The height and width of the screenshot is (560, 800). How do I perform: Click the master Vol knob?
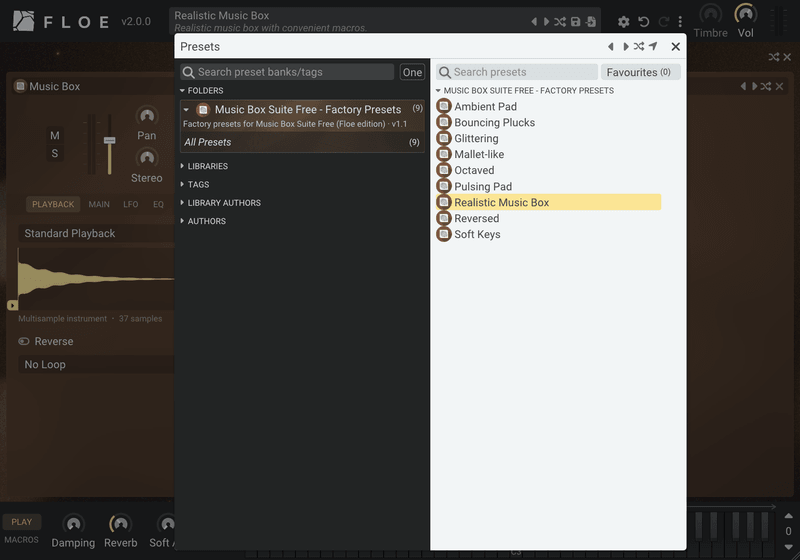pyautogui.click(x=745, y=14)
